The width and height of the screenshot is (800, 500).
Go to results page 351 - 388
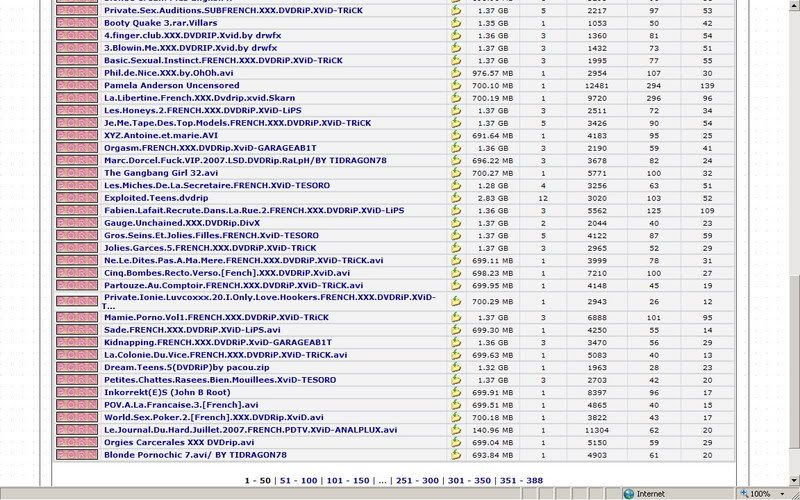521,481
